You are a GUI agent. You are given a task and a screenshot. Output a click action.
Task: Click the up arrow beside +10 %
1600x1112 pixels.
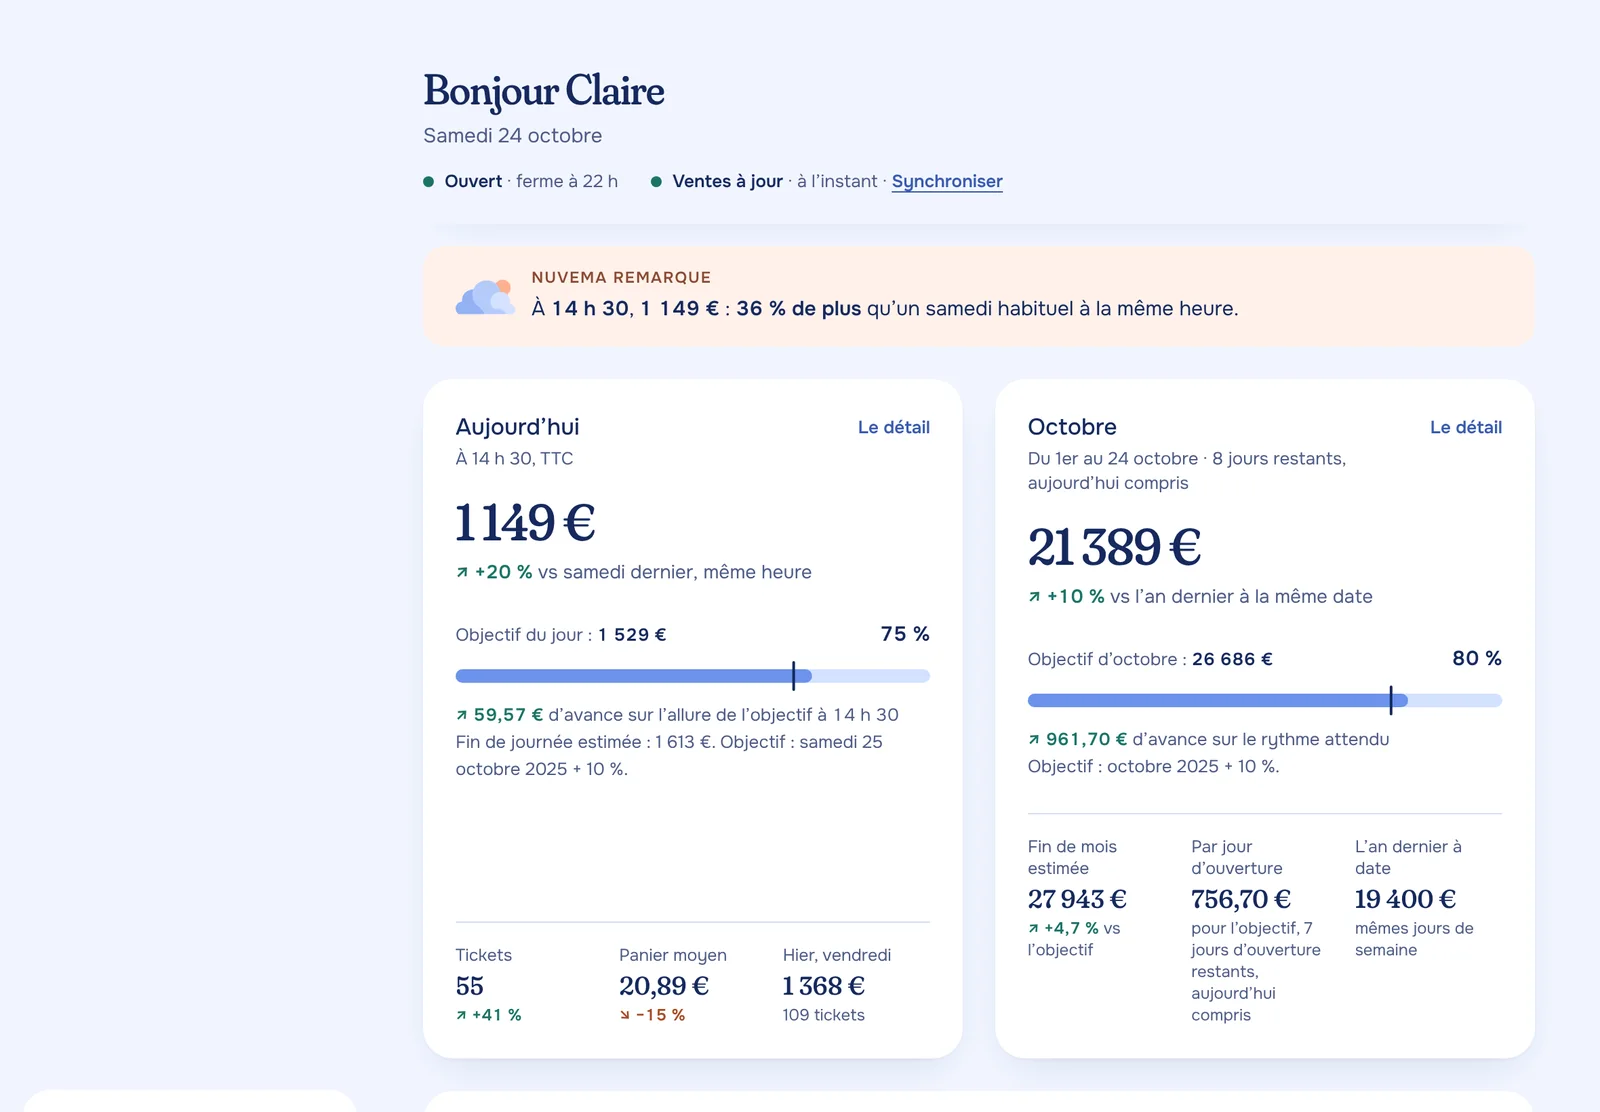[1034, 597]
